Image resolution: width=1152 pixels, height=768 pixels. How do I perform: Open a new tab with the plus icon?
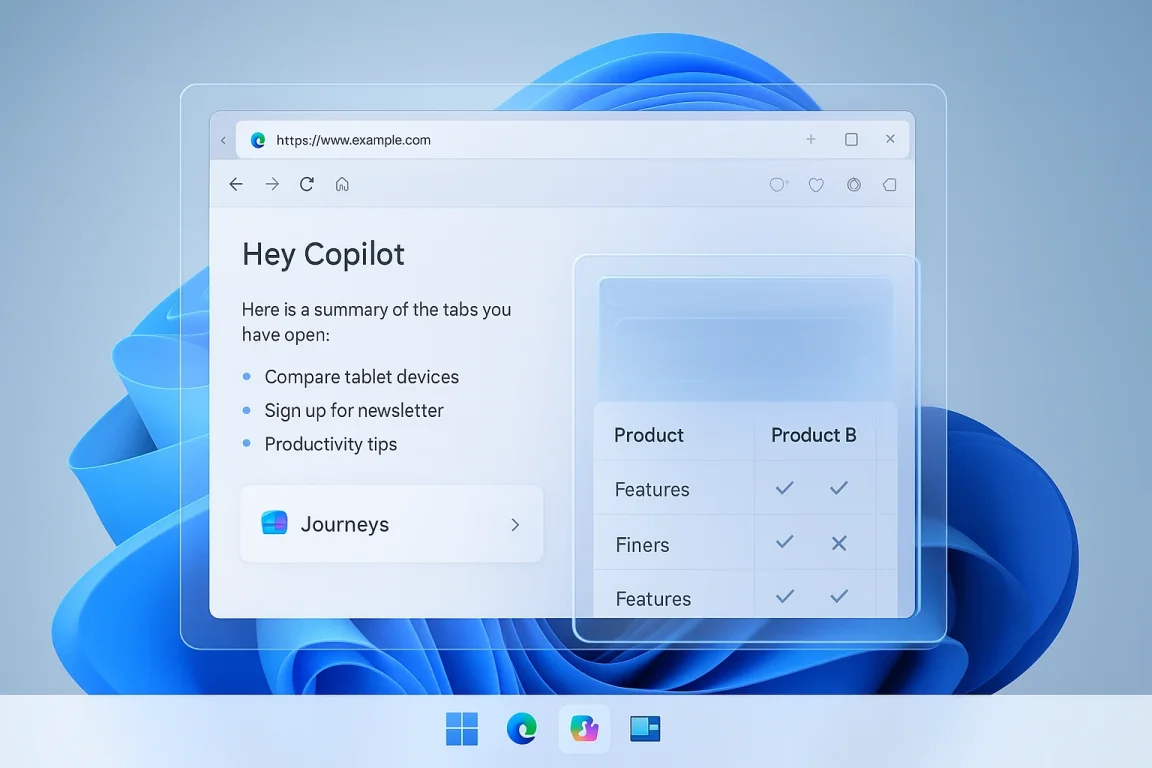point(811,139)
